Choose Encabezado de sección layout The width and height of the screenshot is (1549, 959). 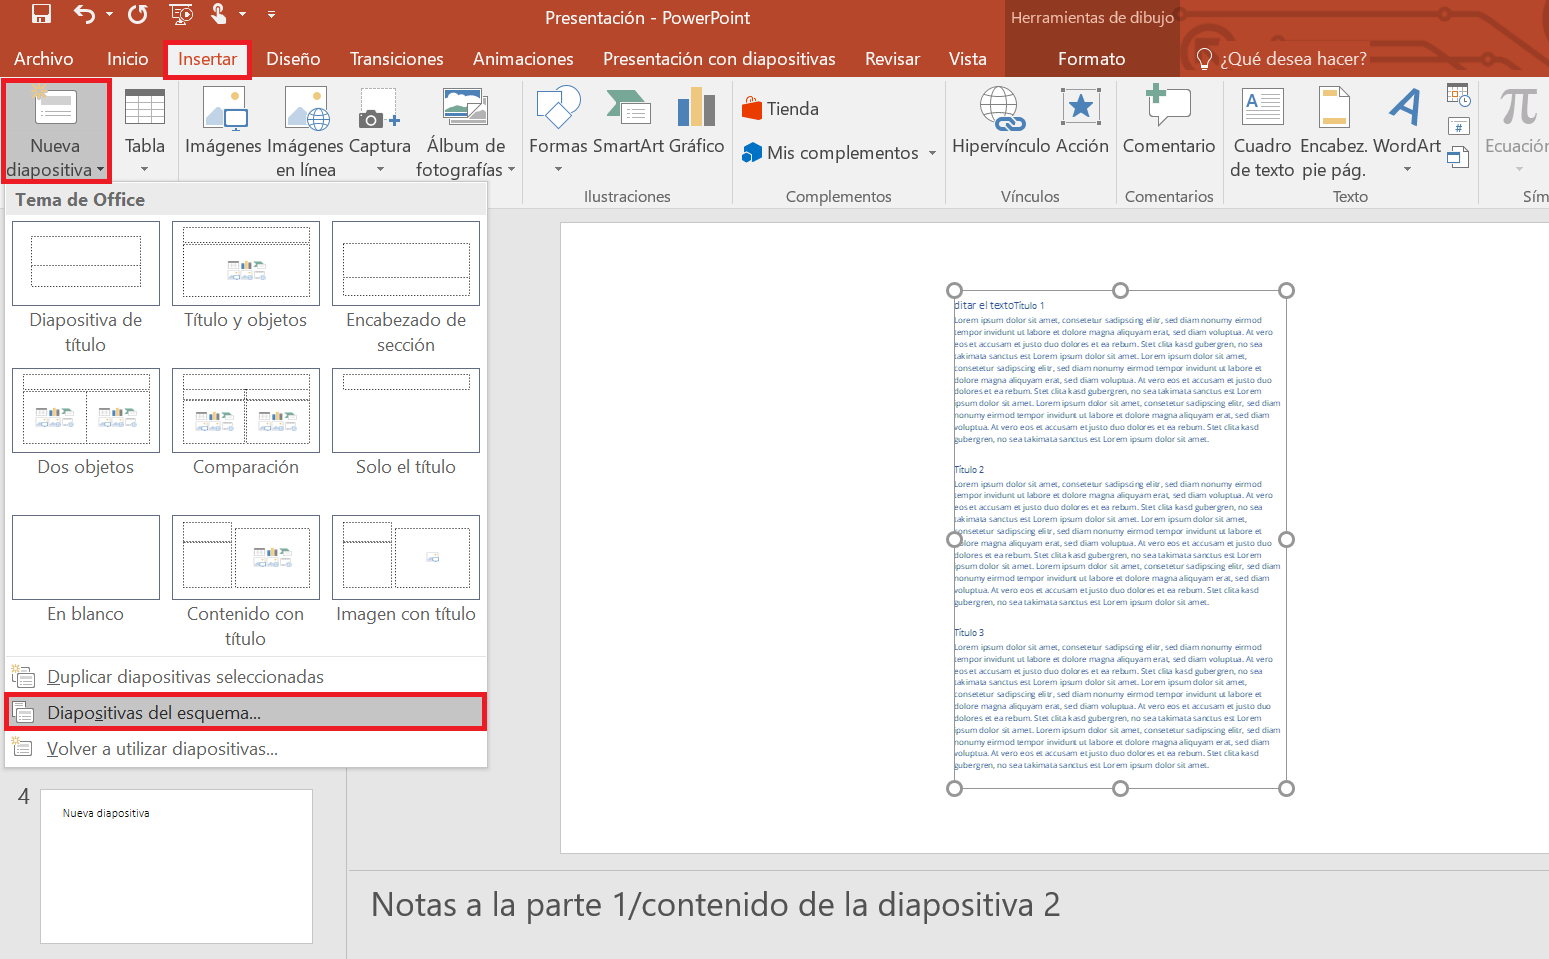pos(406,288)
